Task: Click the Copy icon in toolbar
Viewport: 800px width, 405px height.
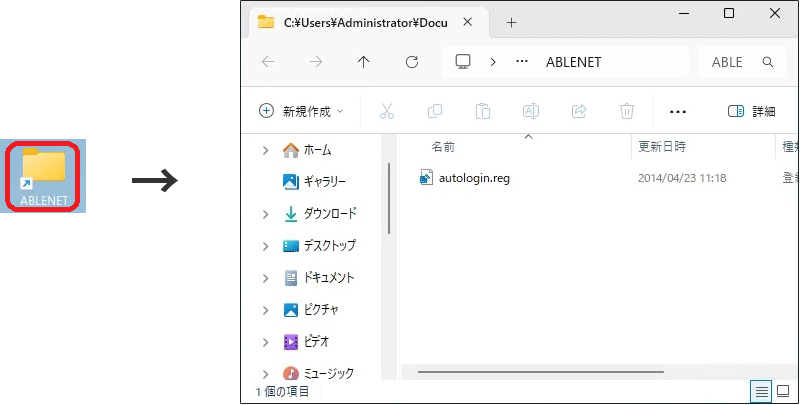Action: click(x=435, y=111)
